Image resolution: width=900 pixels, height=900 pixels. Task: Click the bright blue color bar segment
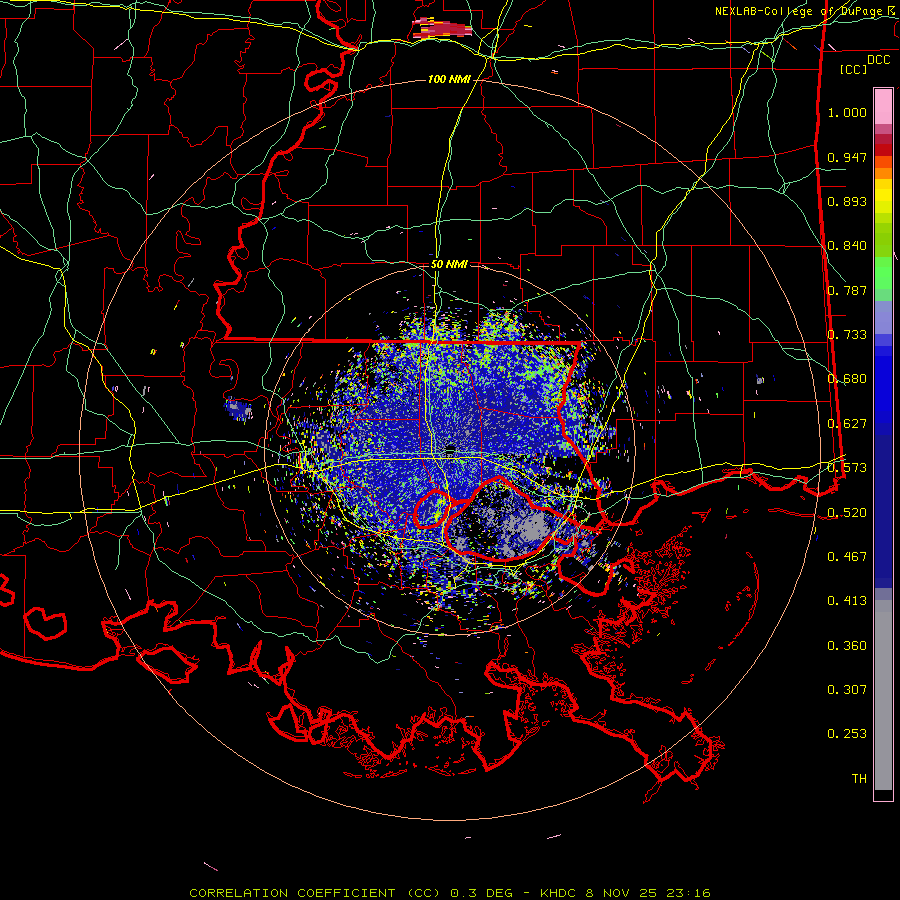[883, 390]
